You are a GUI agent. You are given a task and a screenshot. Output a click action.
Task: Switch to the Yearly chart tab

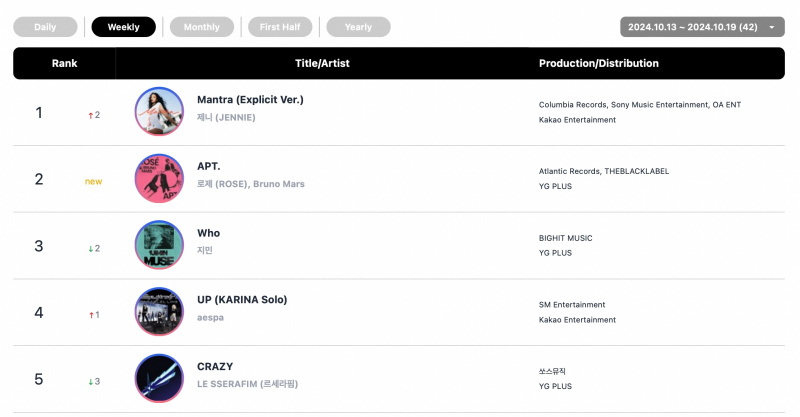click(x=358, y=27)
